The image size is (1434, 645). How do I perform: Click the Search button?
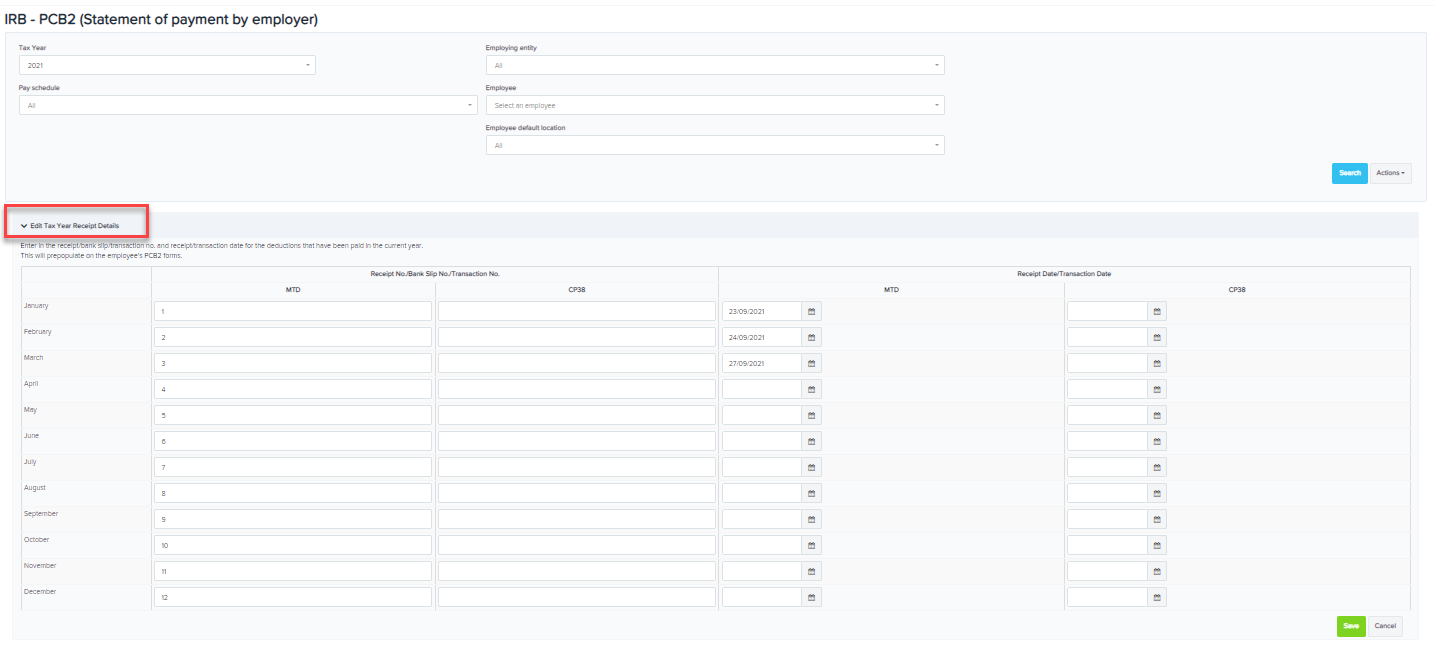(1349, 172)
